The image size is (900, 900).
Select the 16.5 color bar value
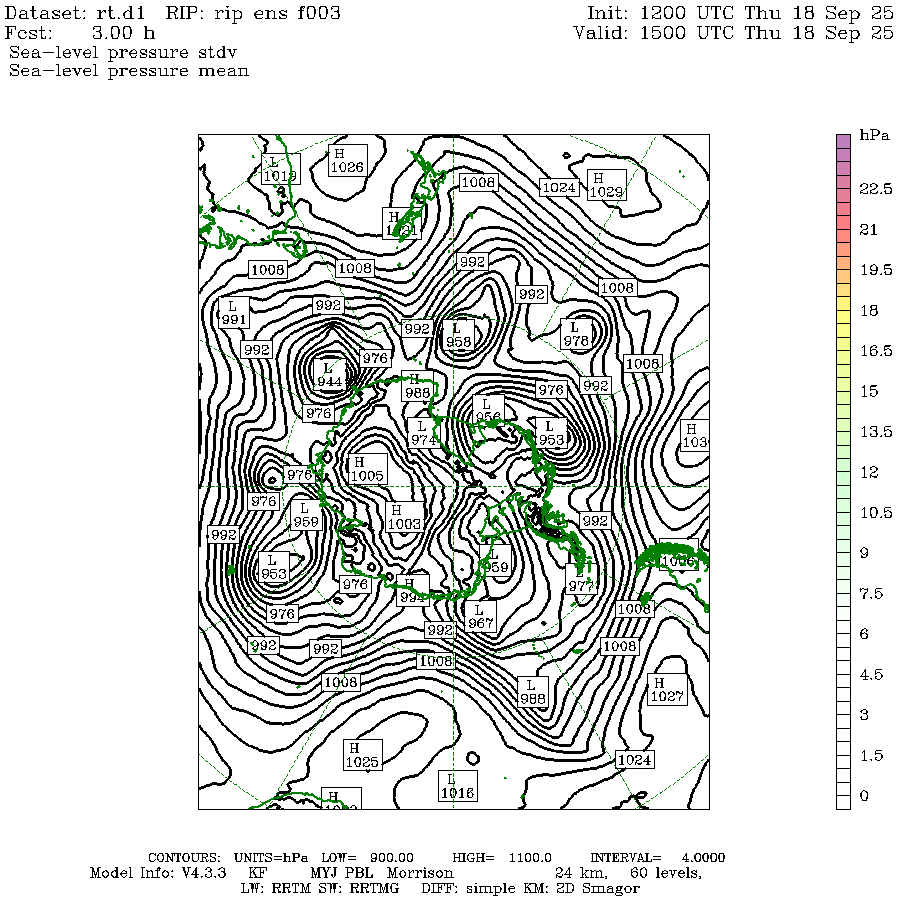pos(875,351)
